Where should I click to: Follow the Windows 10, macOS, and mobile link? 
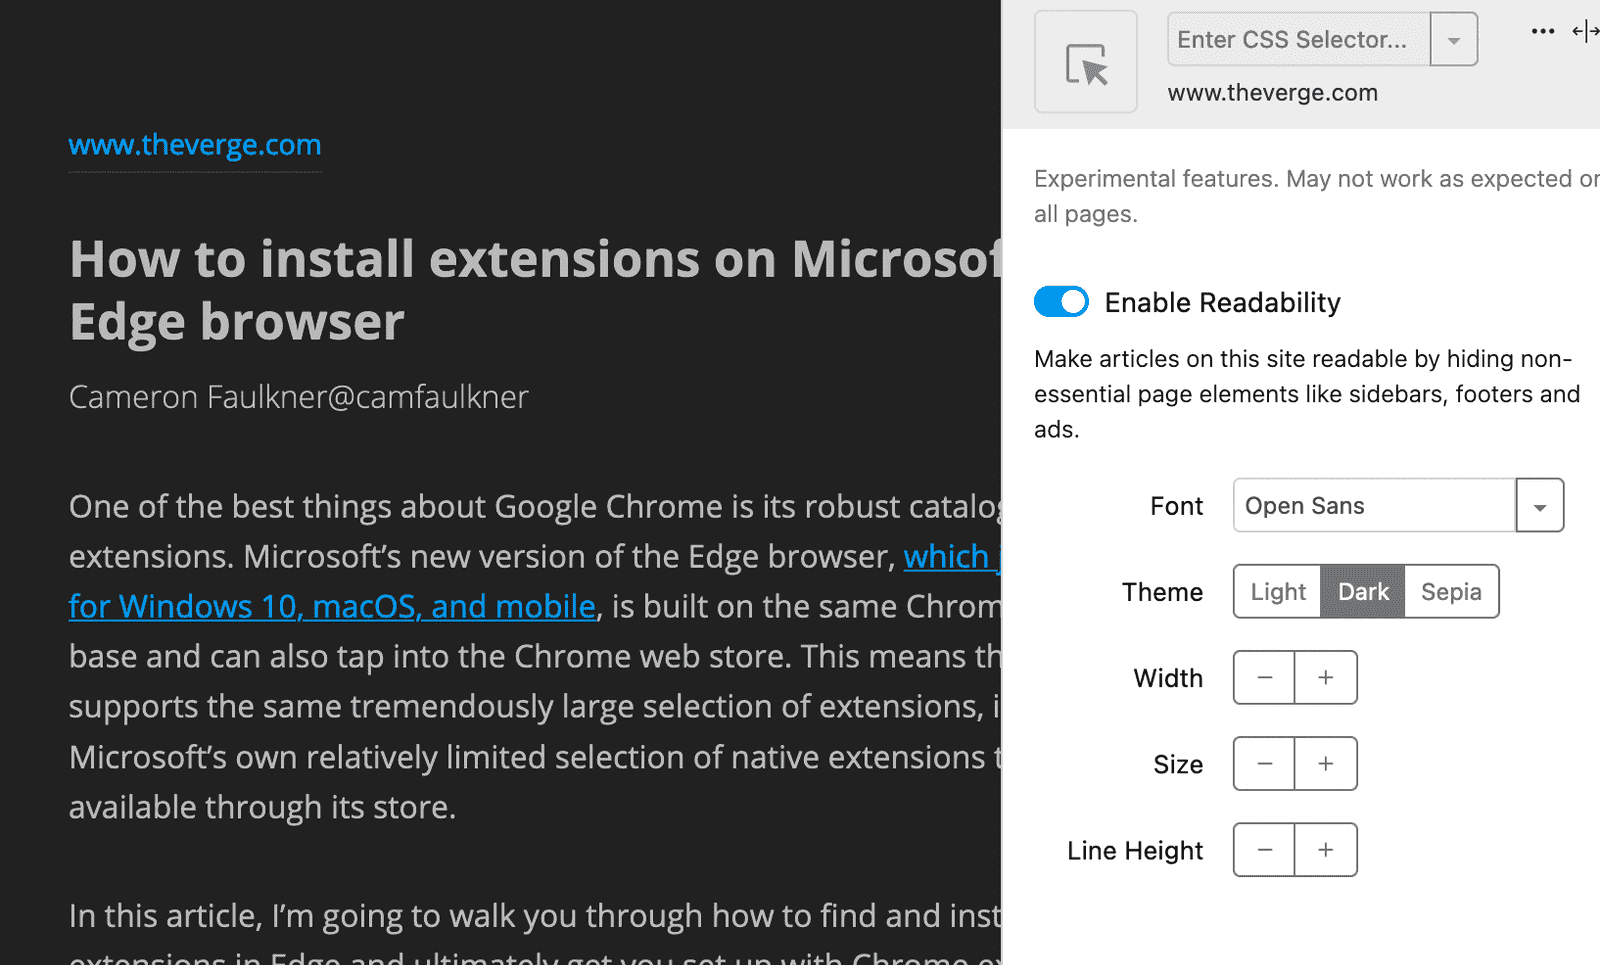point(332,607)
